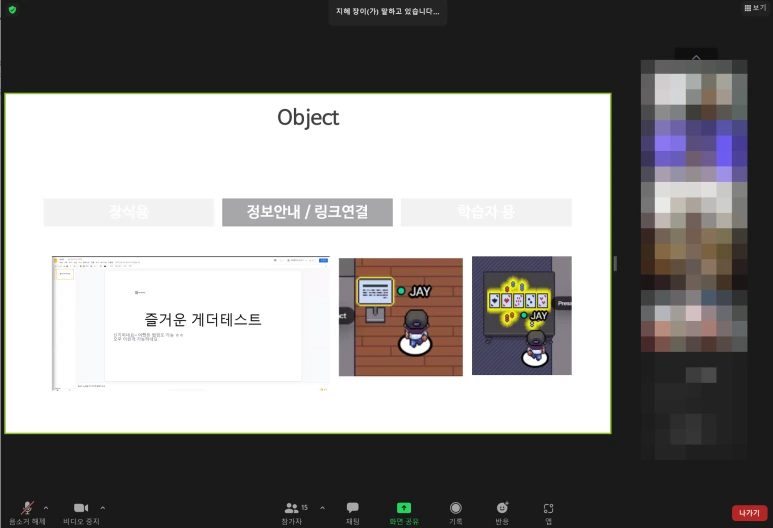Image resolution: width=773 pixels, height=528 pixels.
Task: Expand video options arrow beside camera
Action: (x=103, y=507)
